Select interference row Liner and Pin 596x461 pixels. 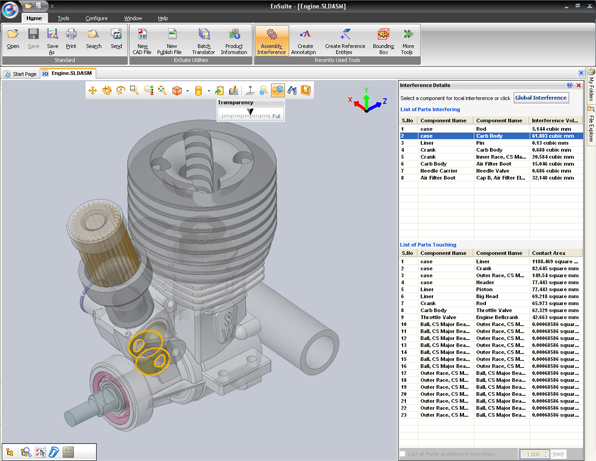pos(491,143)
